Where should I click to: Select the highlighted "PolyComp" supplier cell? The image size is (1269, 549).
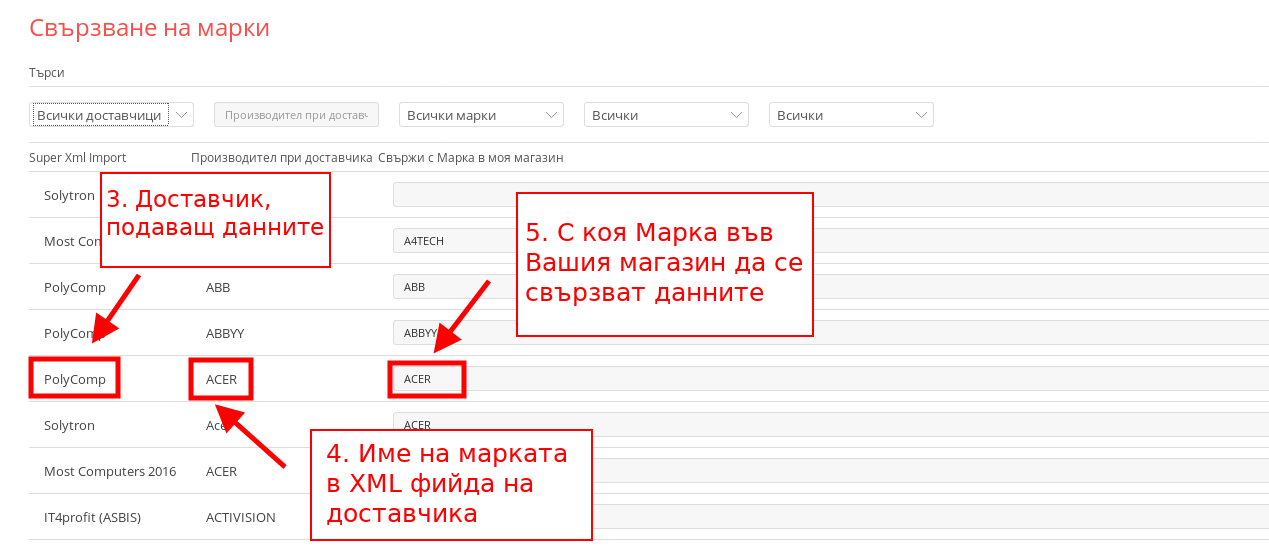click(75, 379)
